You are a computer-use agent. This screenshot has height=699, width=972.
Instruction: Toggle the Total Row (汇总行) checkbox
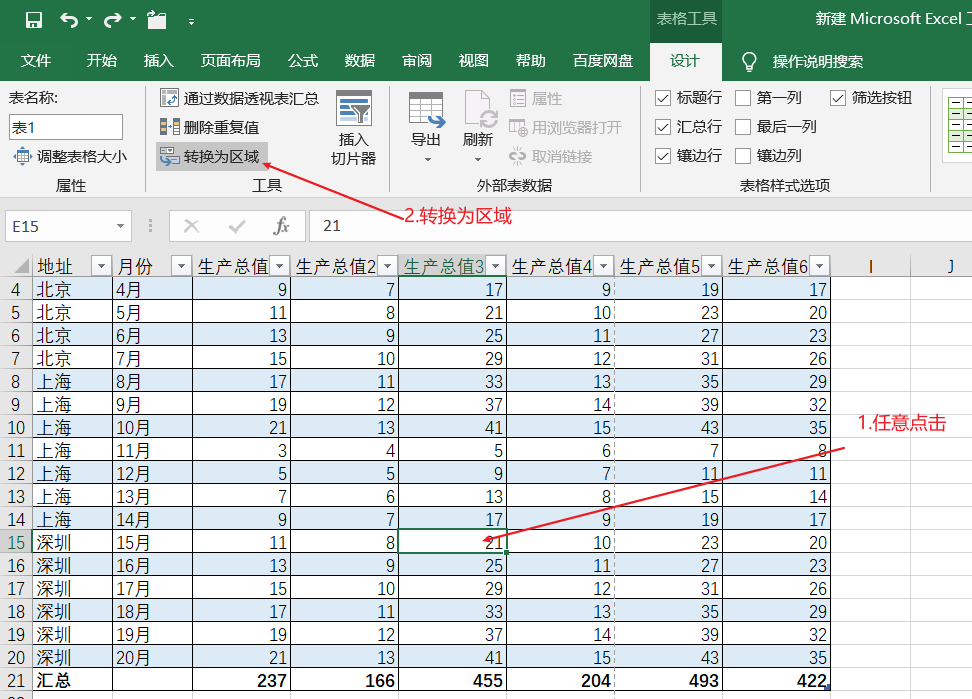[663, 127]
